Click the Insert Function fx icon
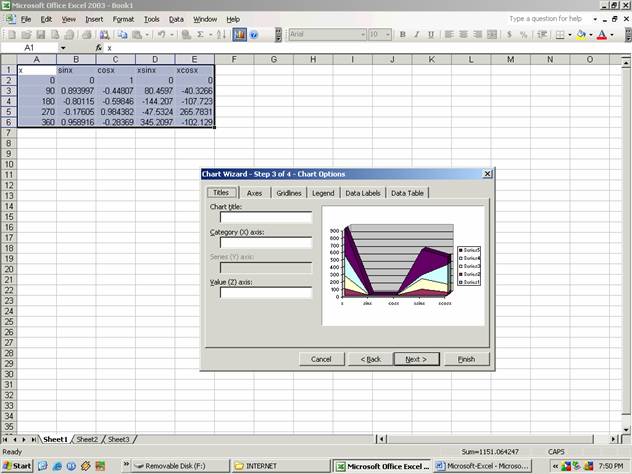This screenshot has width=632, height=474. [99, 48]
